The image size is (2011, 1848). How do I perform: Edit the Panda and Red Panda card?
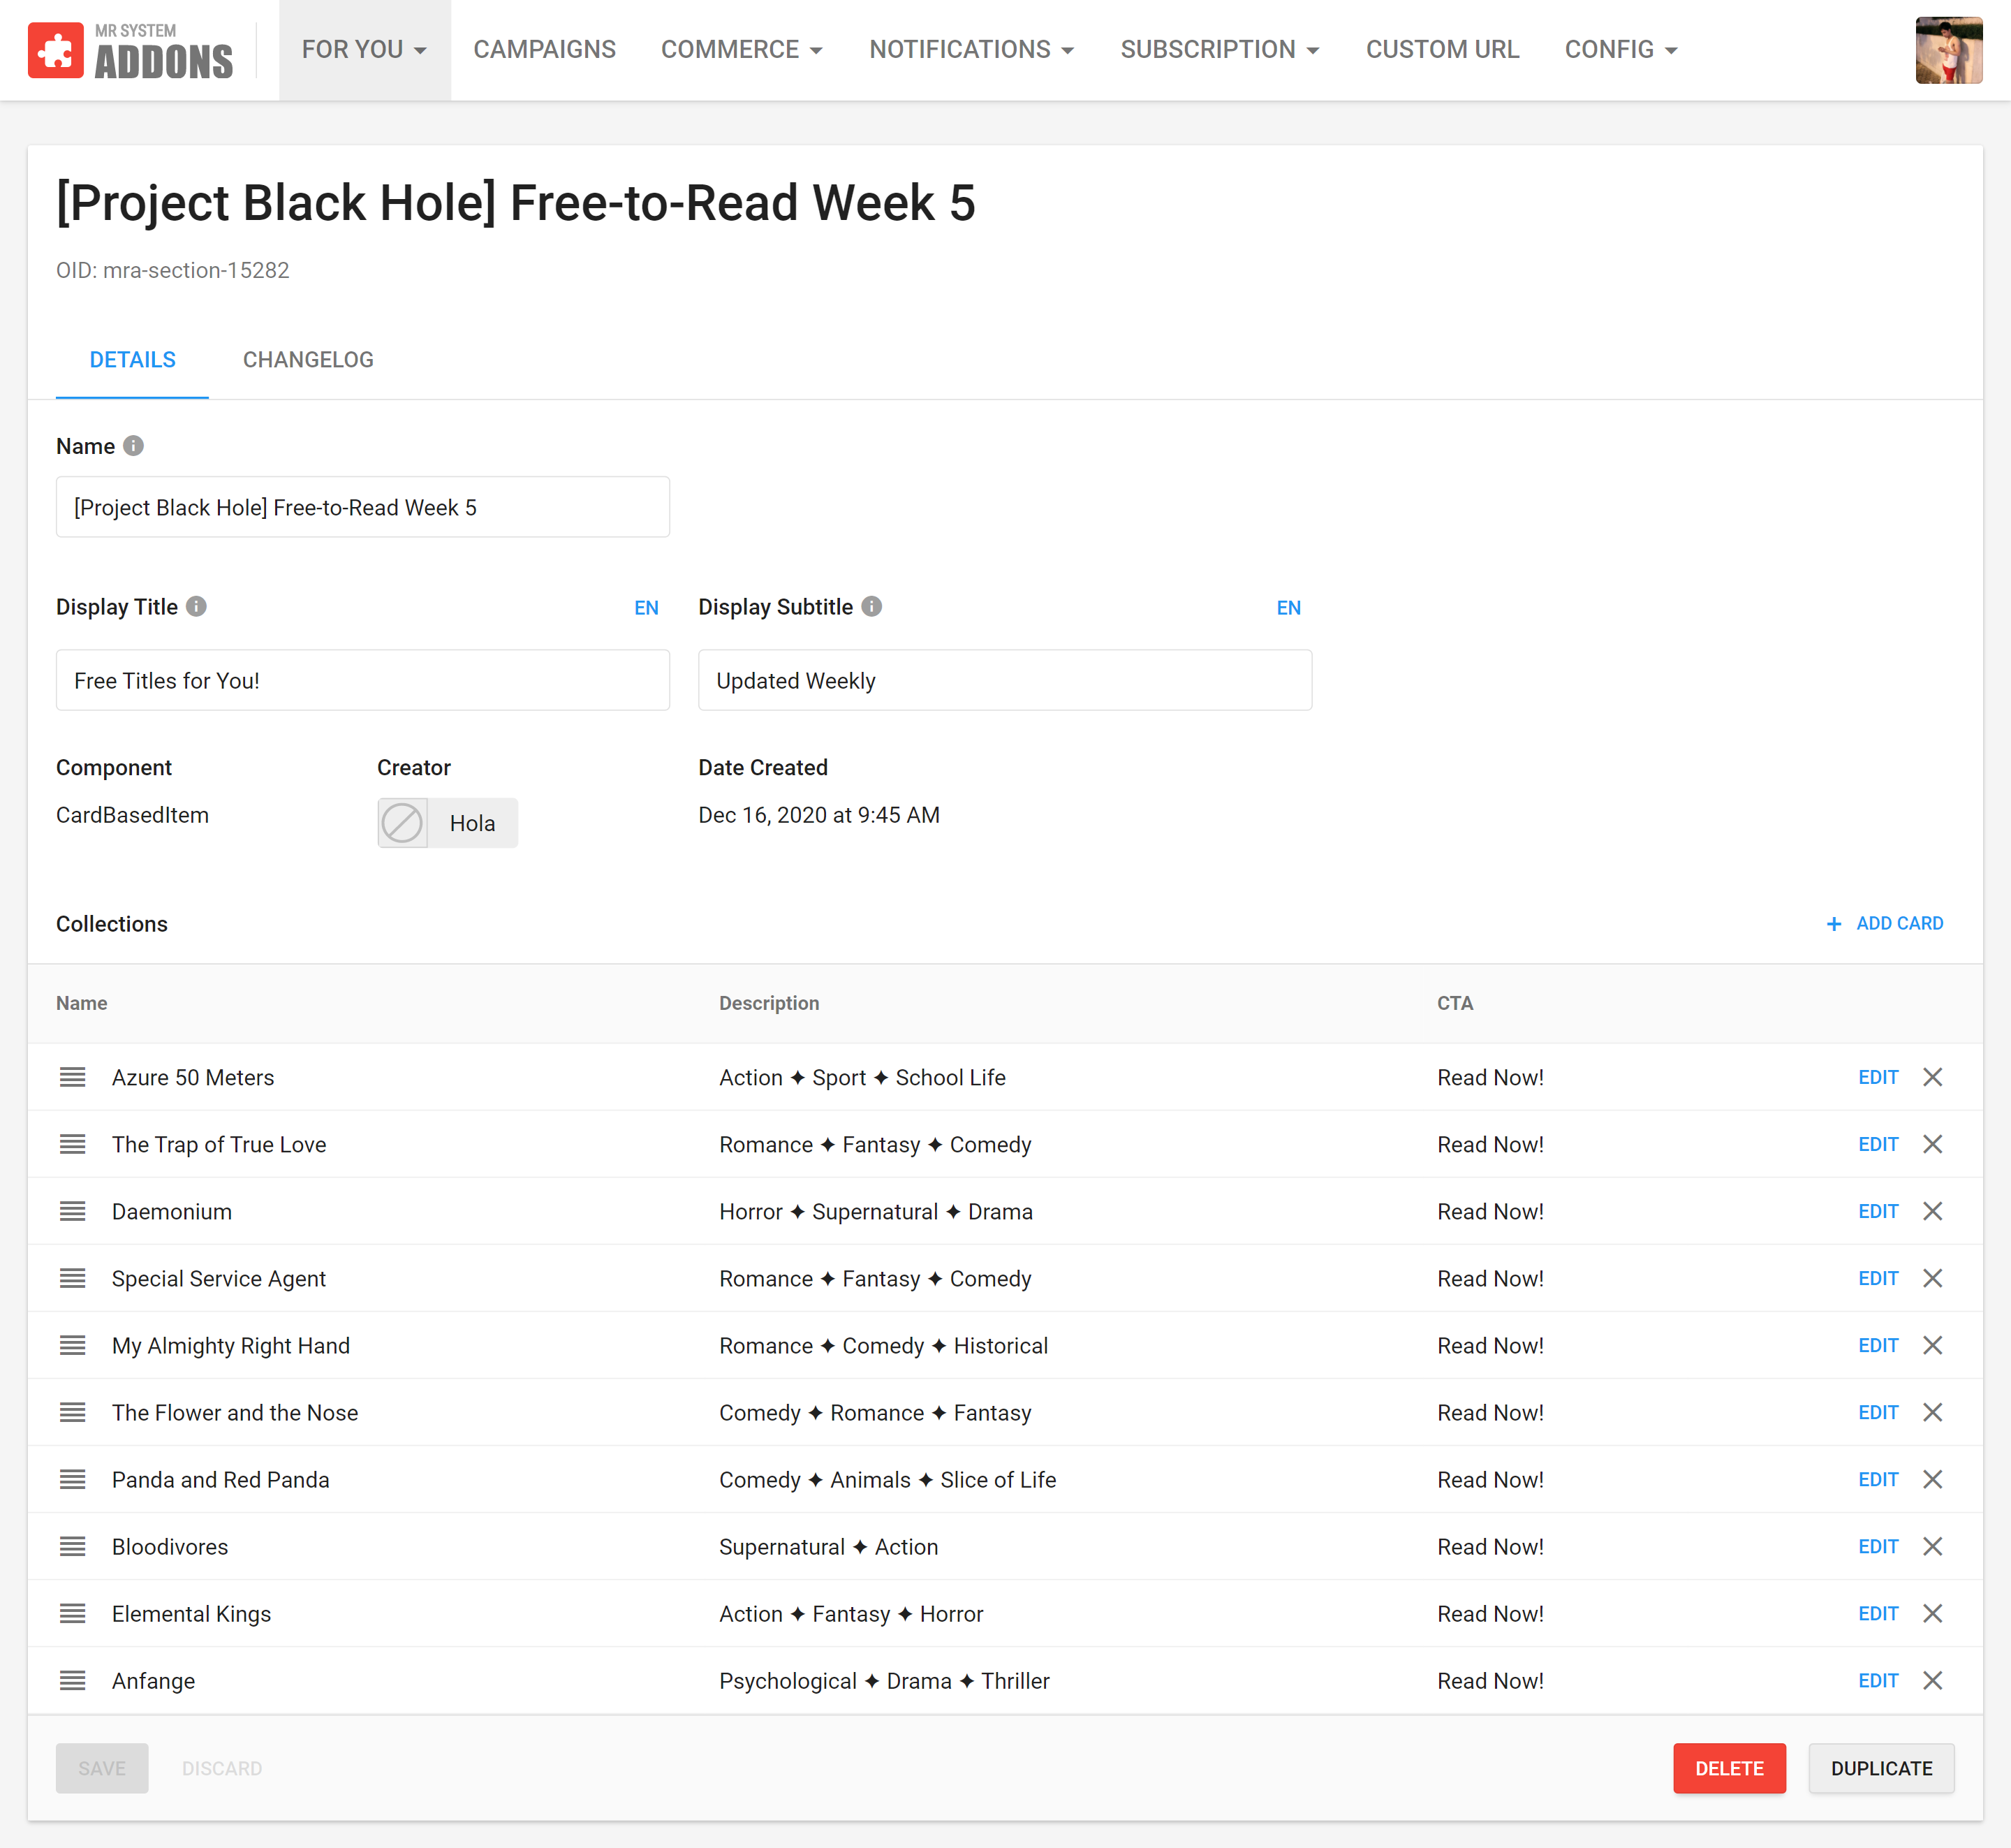(1877, 1479)
